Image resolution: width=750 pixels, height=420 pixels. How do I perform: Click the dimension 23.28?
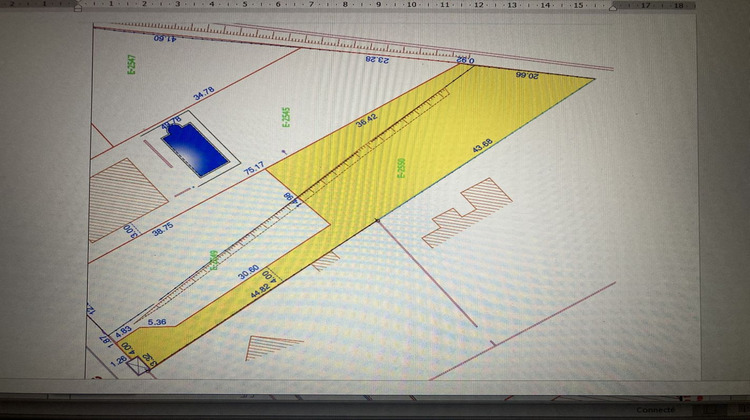click(377, 59)
